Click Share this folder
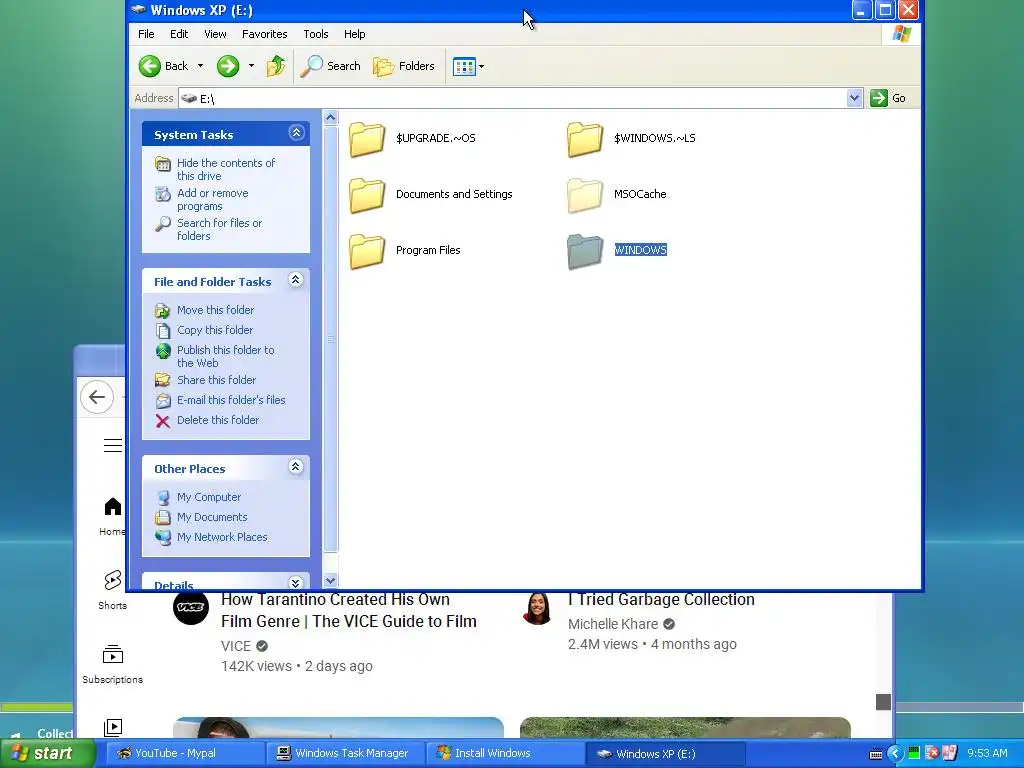Image resolution: width=1024 pixels, height=768 pixels. coord(216,380)
